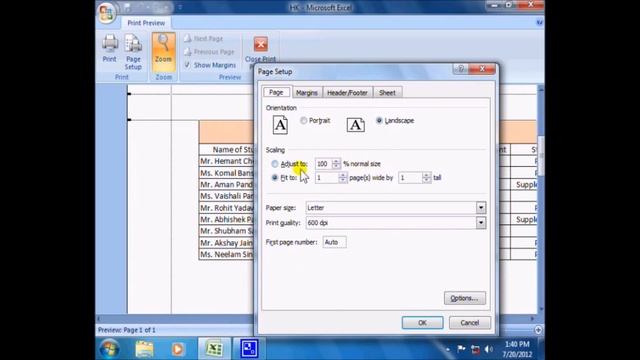Click the Excel taskbar icon
The image size is (640, 360).
pyautogui.click(x=214, y=349)
